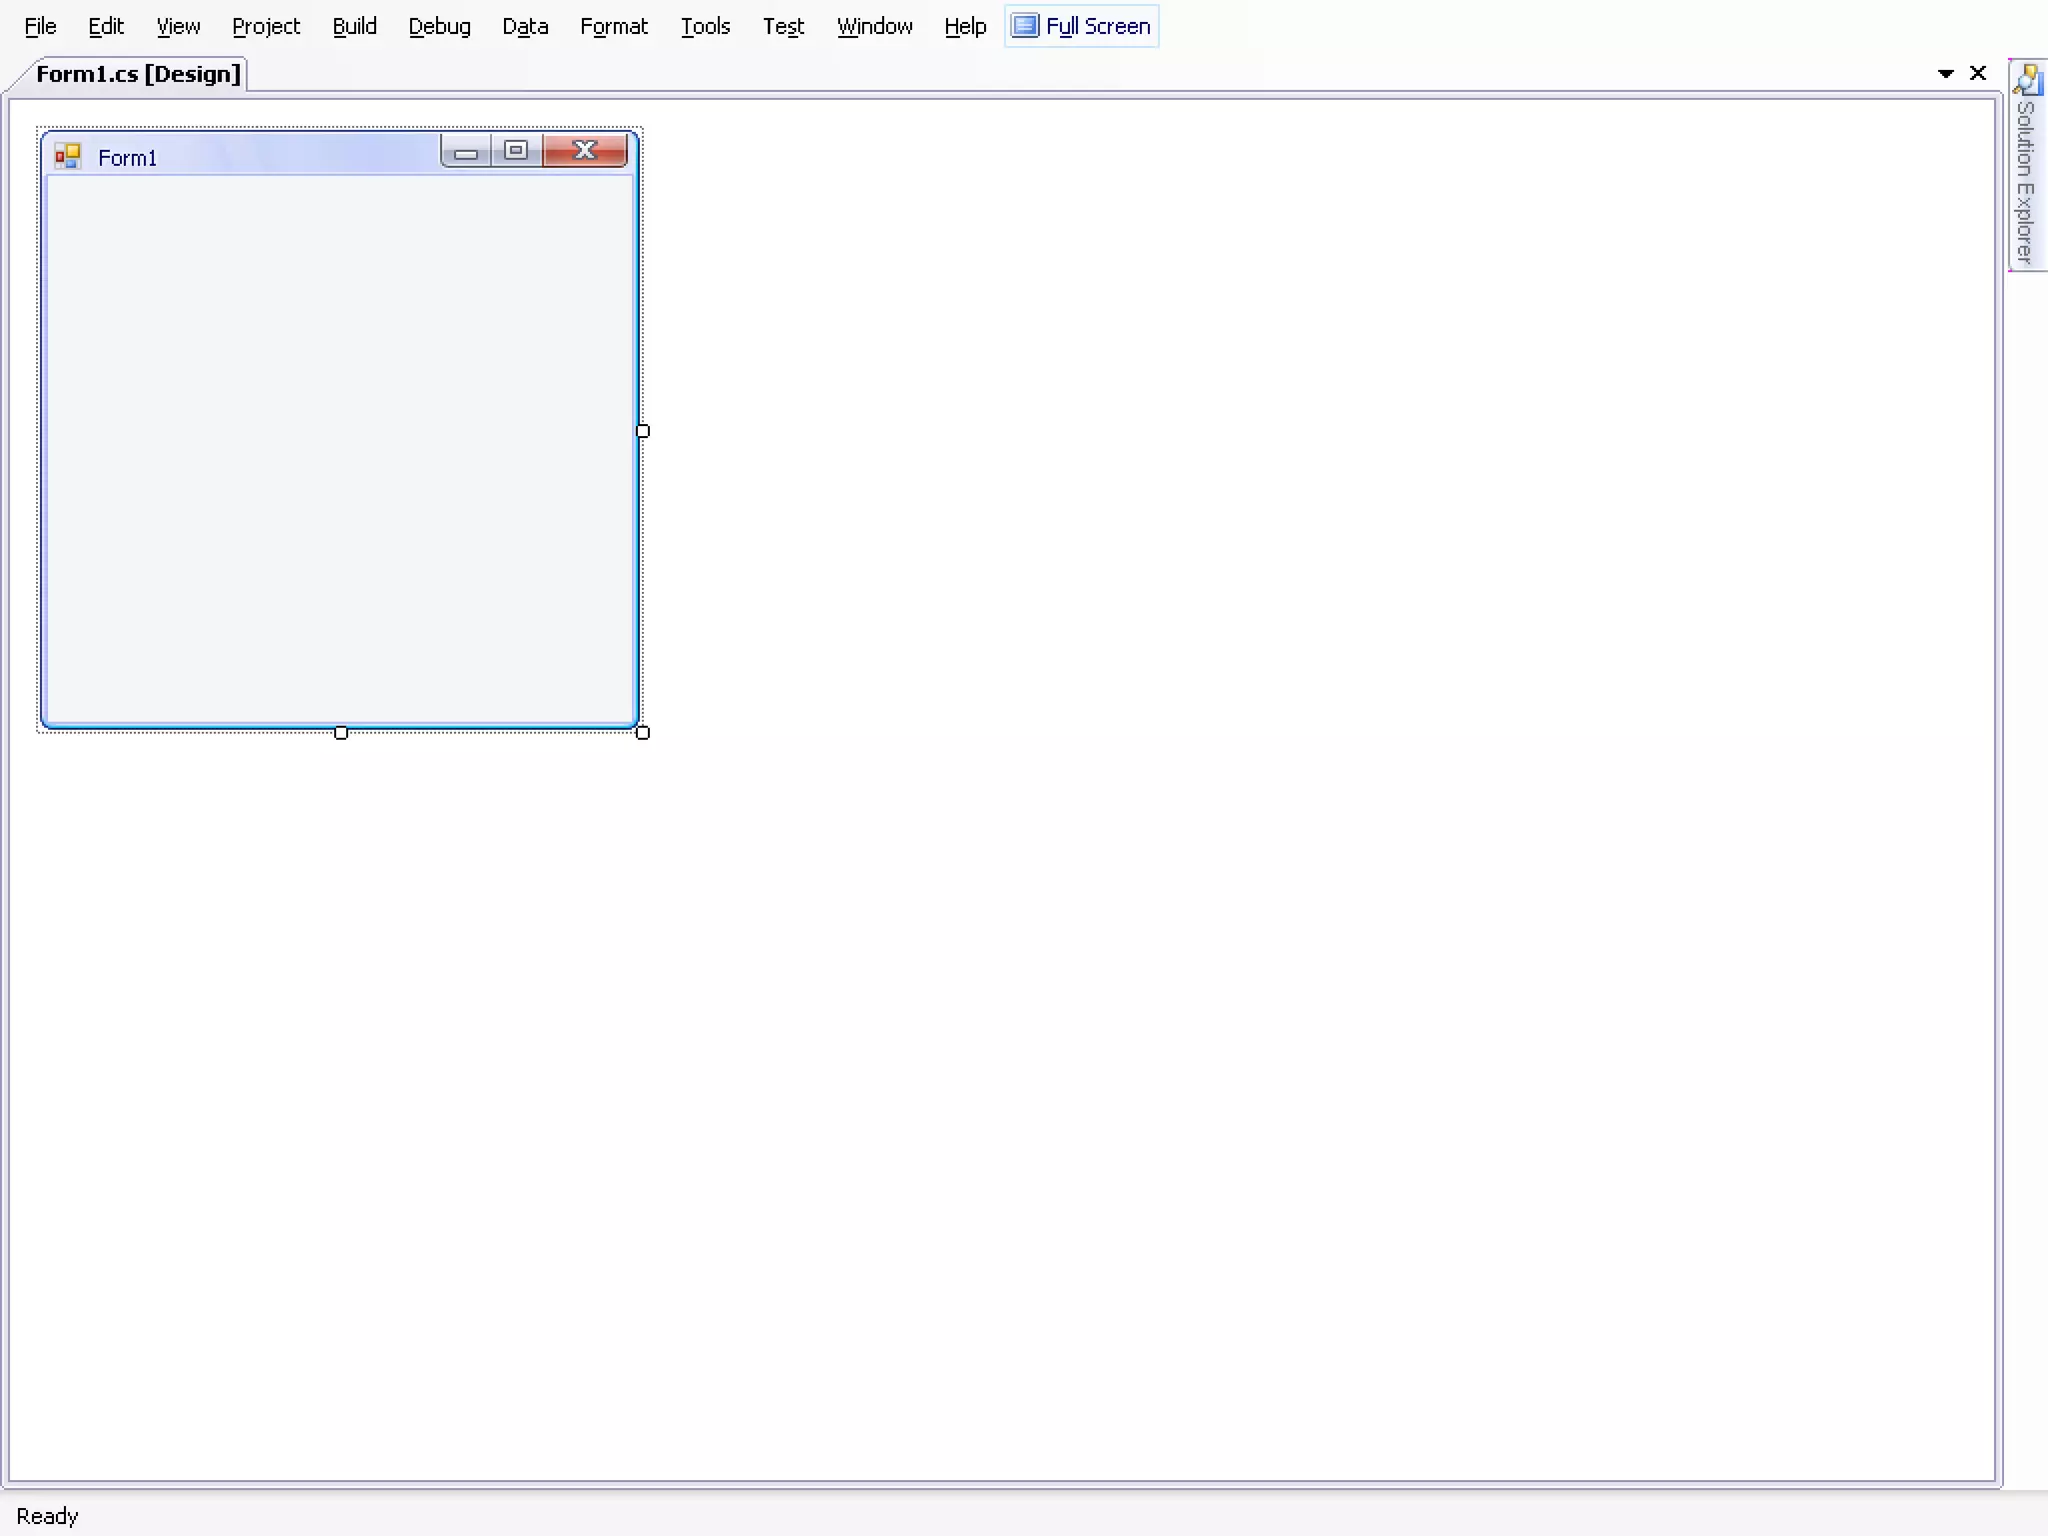Open the Edit menu
The image size is (2048, 1536).
pyautogui.click(x=106, y=26)
